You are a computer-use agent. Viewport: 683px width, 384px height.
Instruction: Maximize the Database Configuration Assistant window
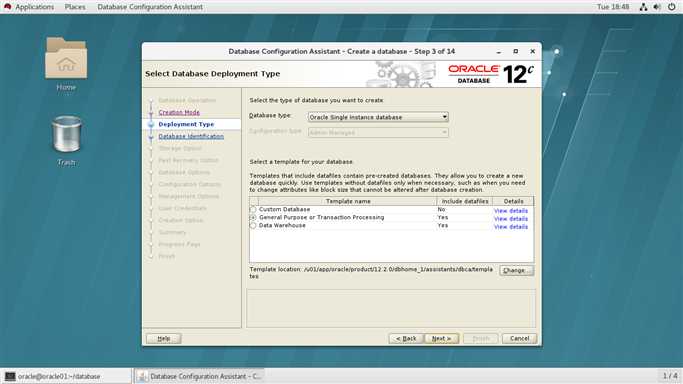[516, 51]
